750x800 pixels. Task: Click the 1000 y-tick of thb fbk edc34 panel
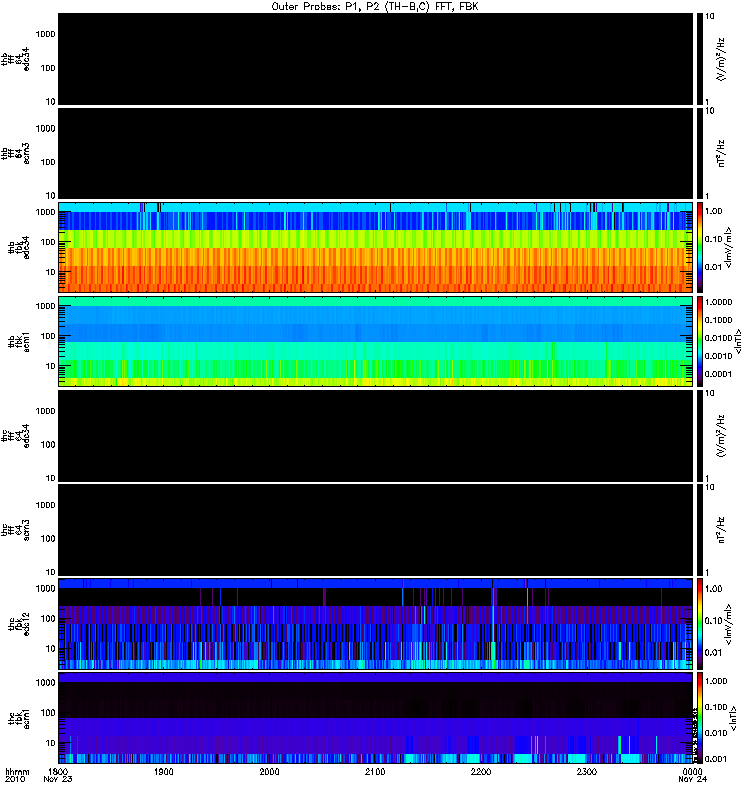45,212
